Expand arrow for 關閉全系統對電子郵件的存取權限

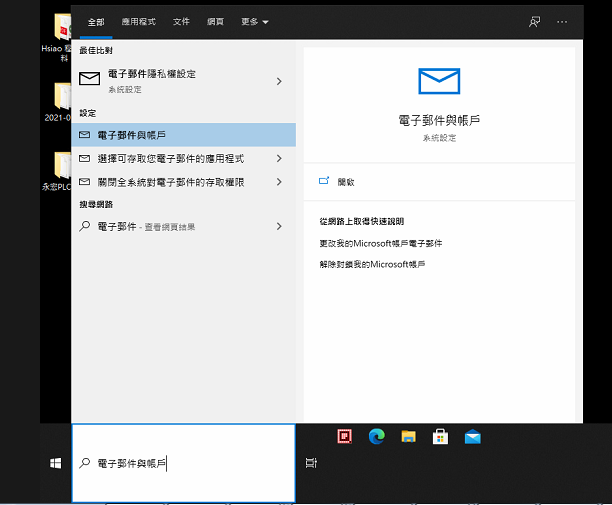[279, 182]
